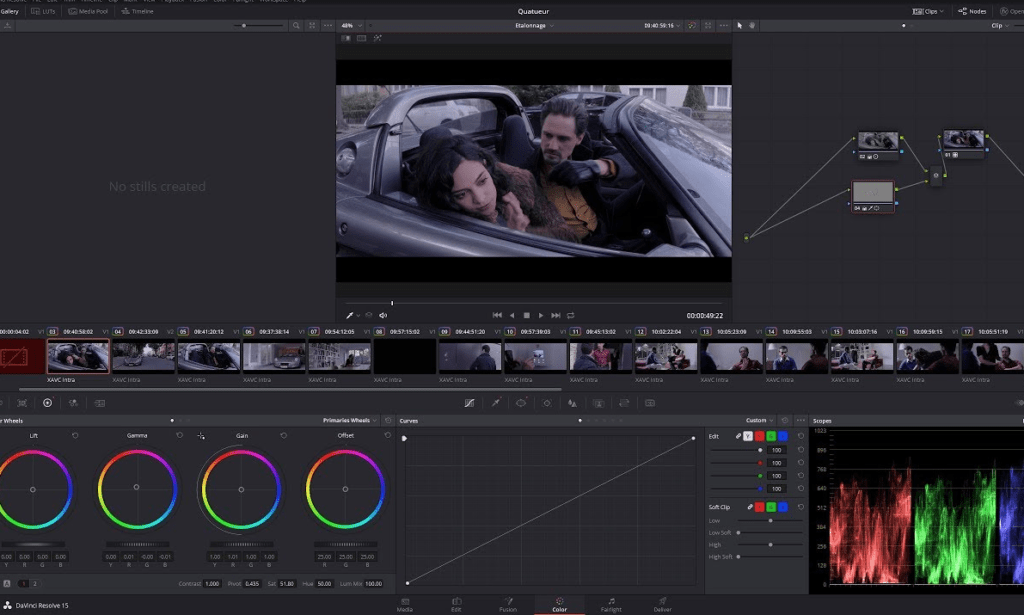Open the Power Windows palette
Image resolution: width=1024 pixels, height=615 pixels.
521,403
